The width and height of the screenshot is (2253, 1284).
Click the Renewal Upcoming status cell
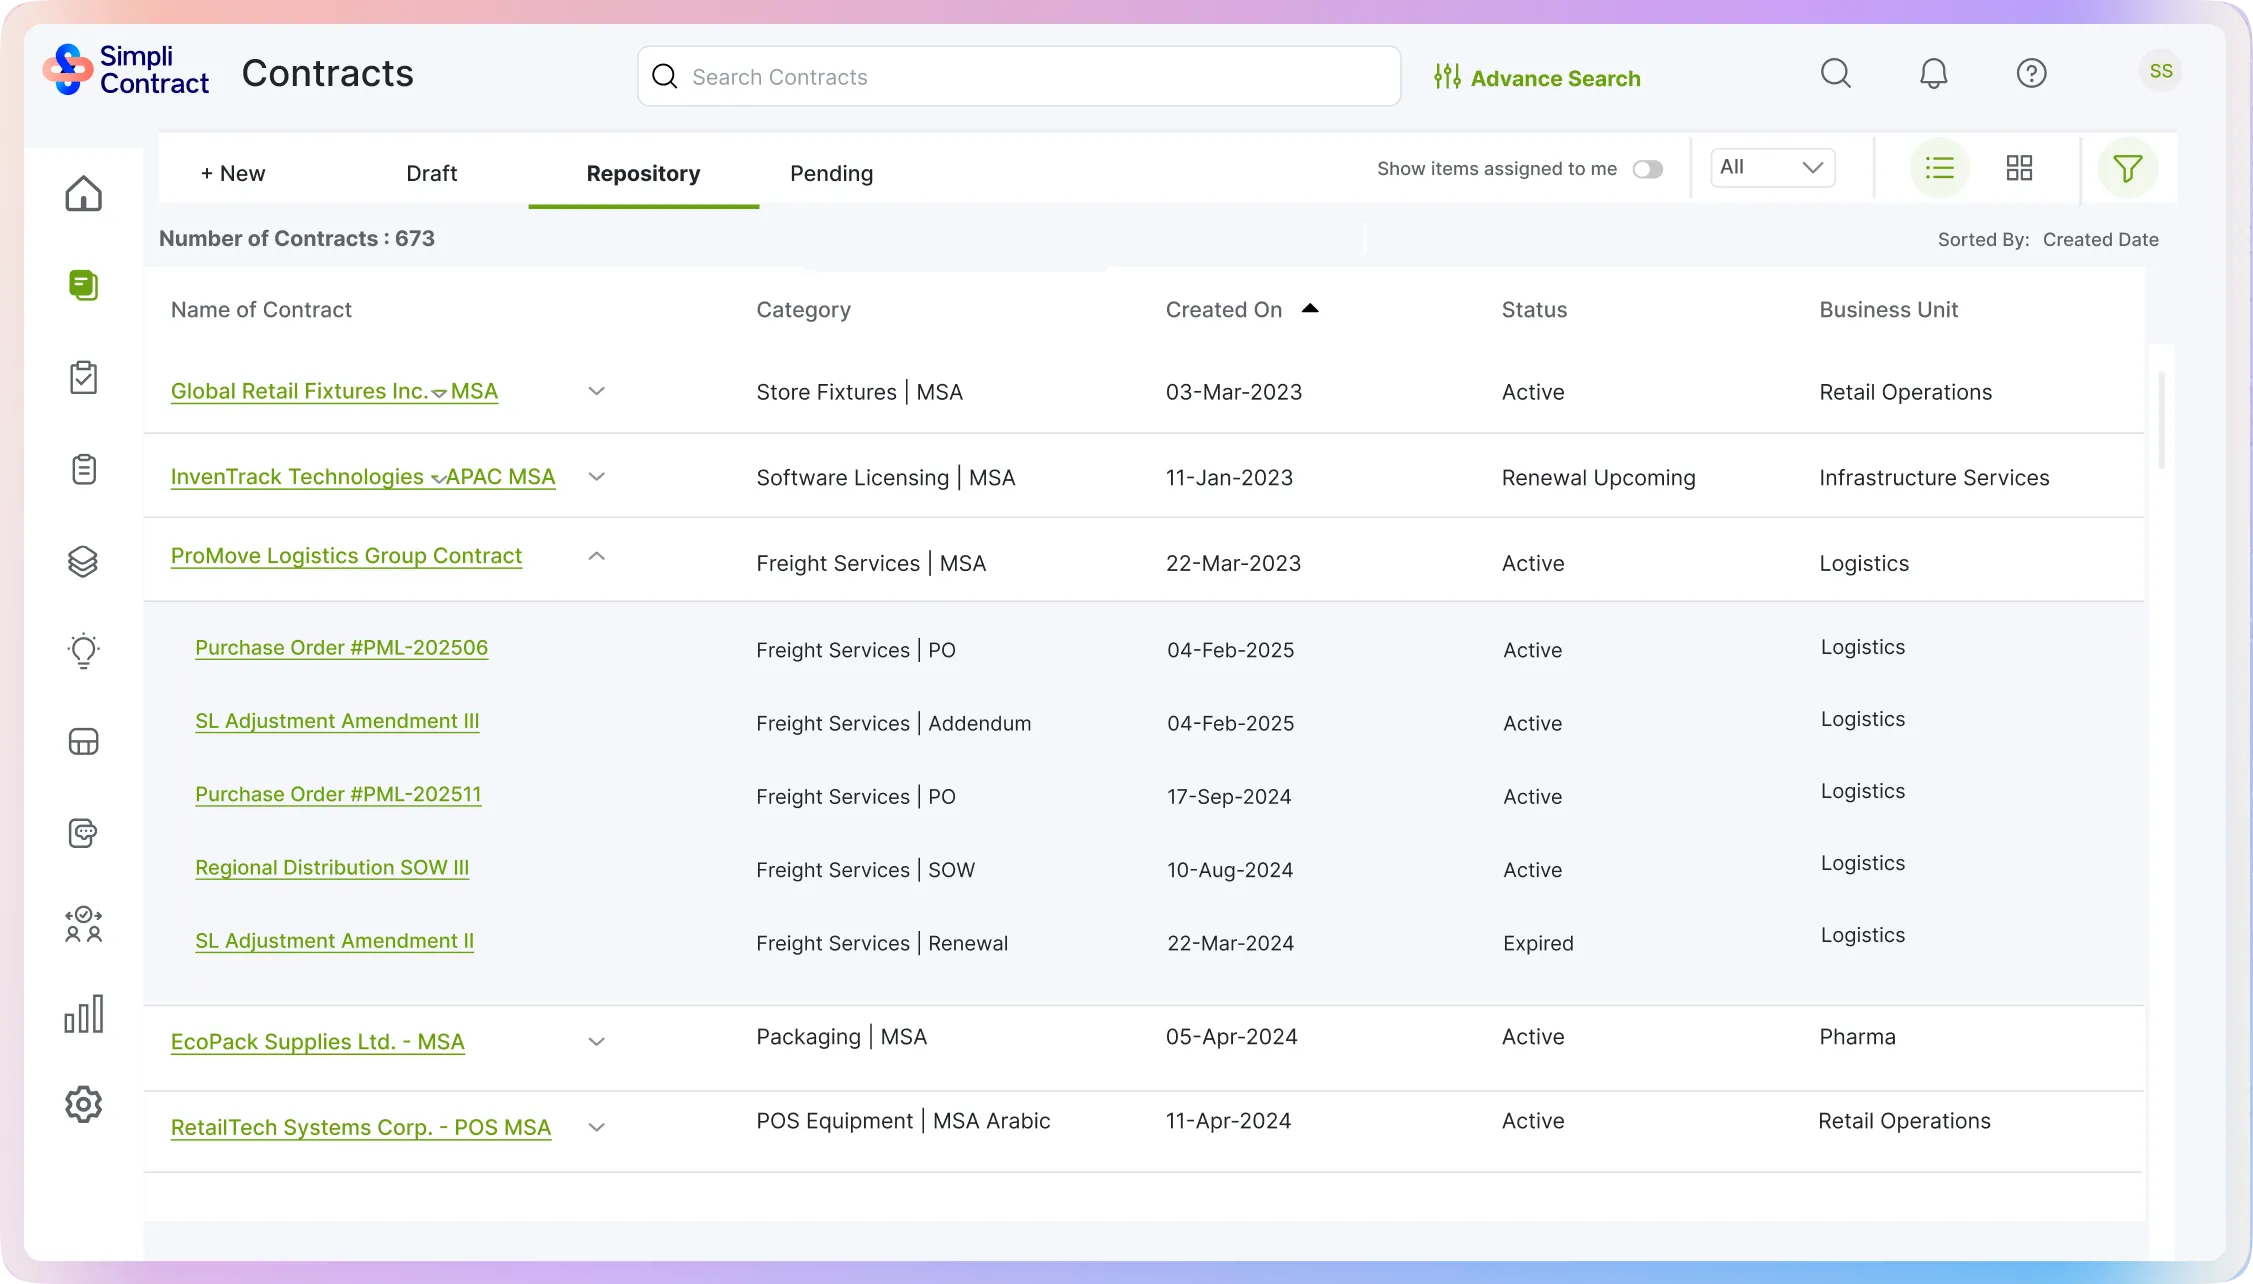(x=1598, y=478)
